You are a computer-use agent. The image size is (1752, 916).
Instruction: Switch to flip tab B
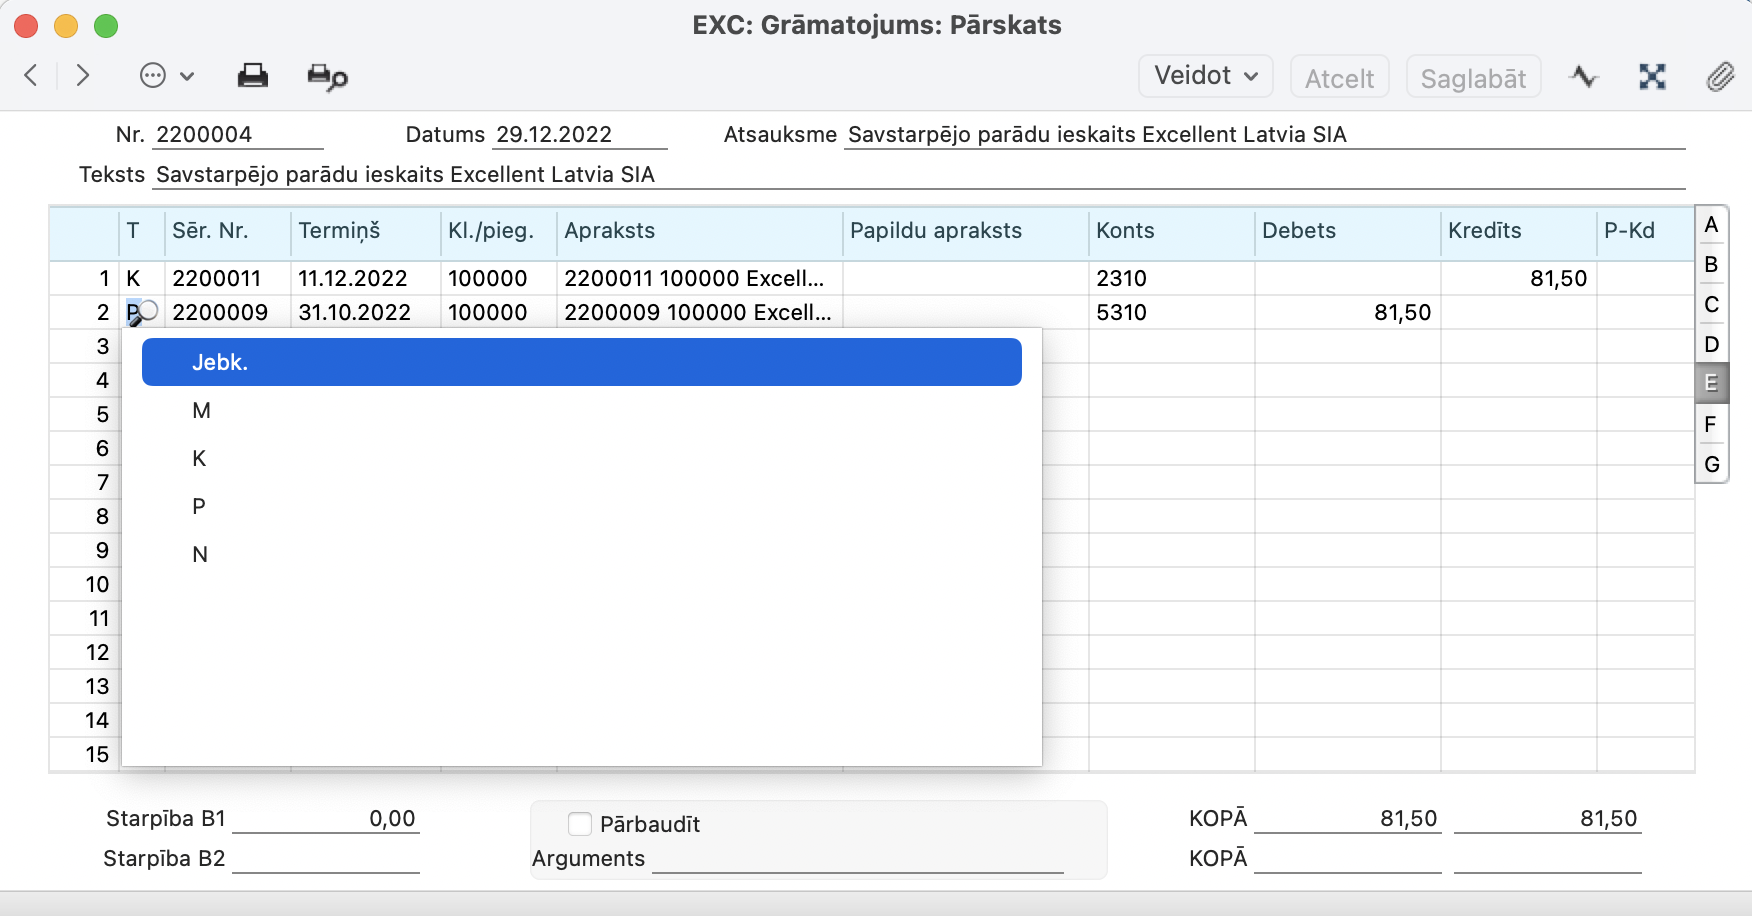point(1711,265)
